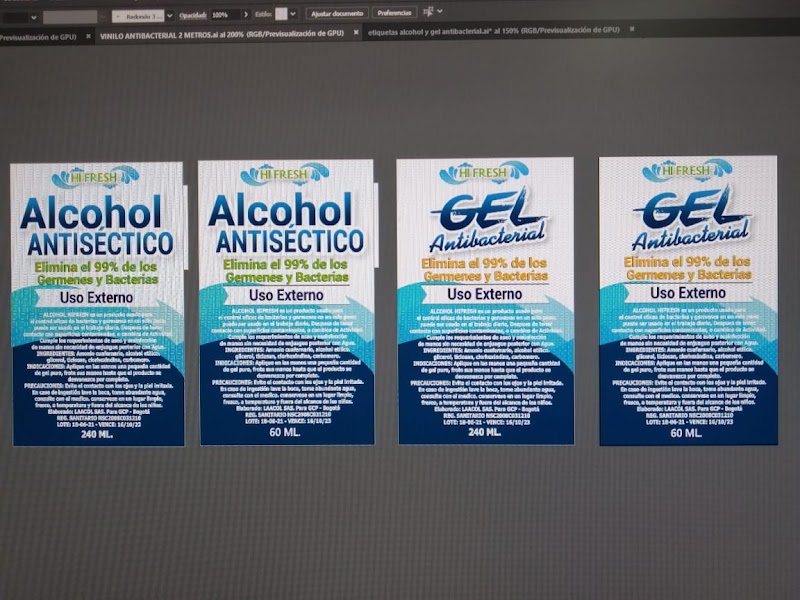Select the Alcohol Antiséctico 240 ML label artboard
This screenshot has height=600, width=800.
[97, 304]
